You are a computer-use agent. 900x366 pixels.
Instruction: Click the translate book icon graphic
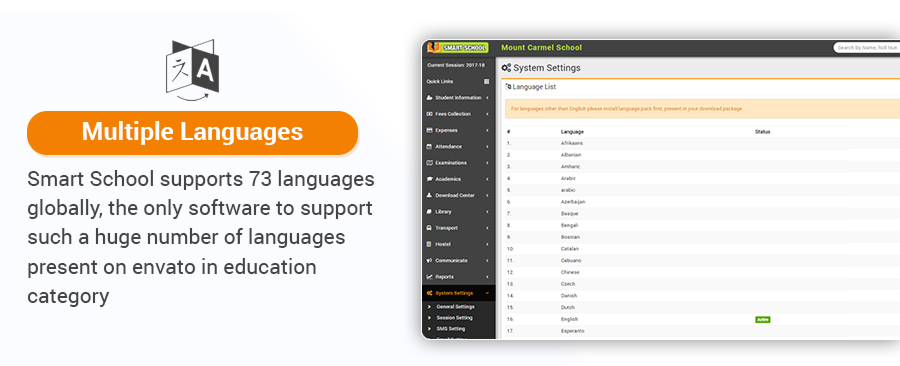tap(192, 70)
